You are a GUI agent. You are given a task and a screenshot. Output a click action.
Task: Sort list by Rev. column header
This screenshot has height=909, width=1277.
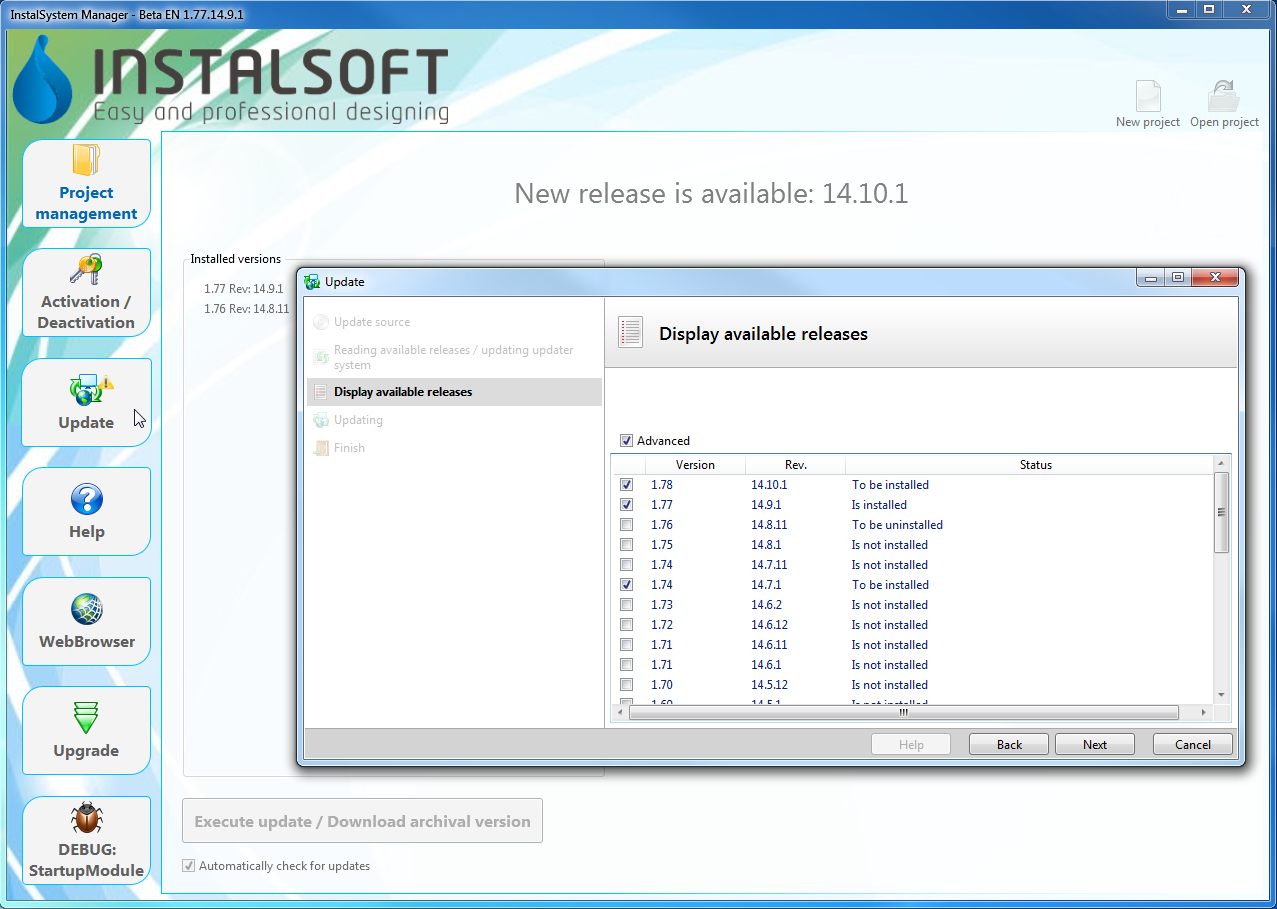coord(796,465)
